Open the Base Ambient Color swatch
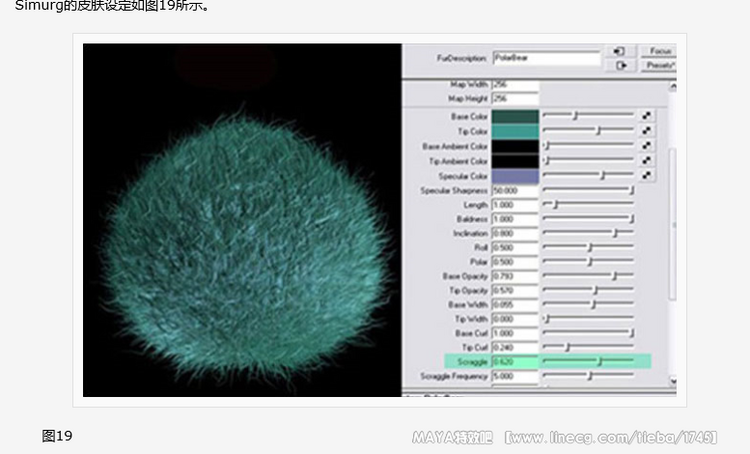The width and height of the screenshot is (750, 454). [x=515, y=146]
